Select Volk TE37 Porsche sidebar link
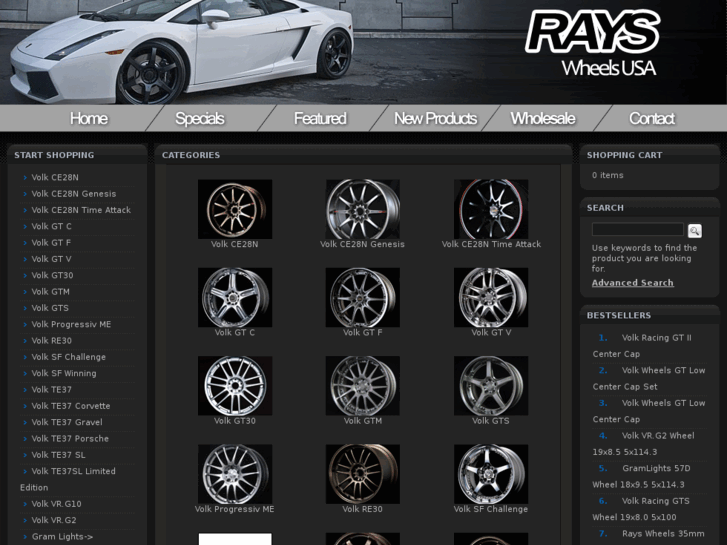The image size is (727, 545). (70, 438)
